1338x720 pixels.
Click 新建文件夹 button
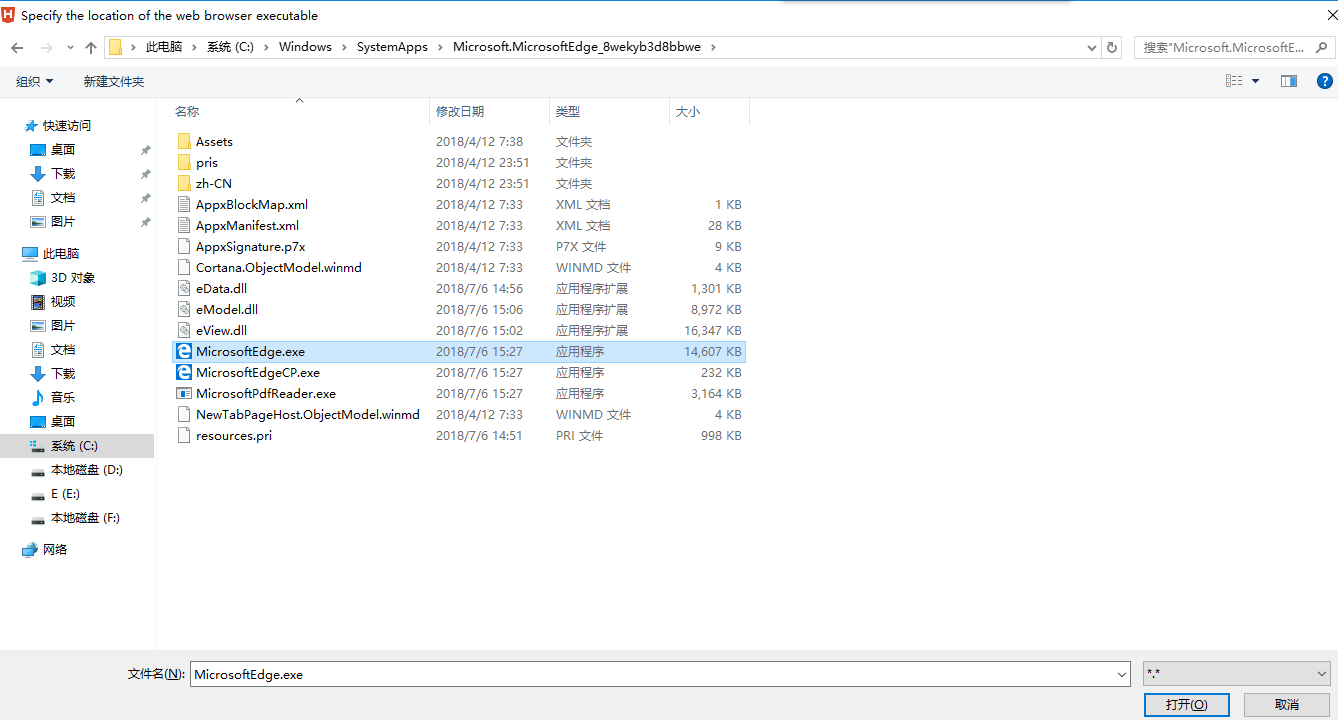pos(114,81)
